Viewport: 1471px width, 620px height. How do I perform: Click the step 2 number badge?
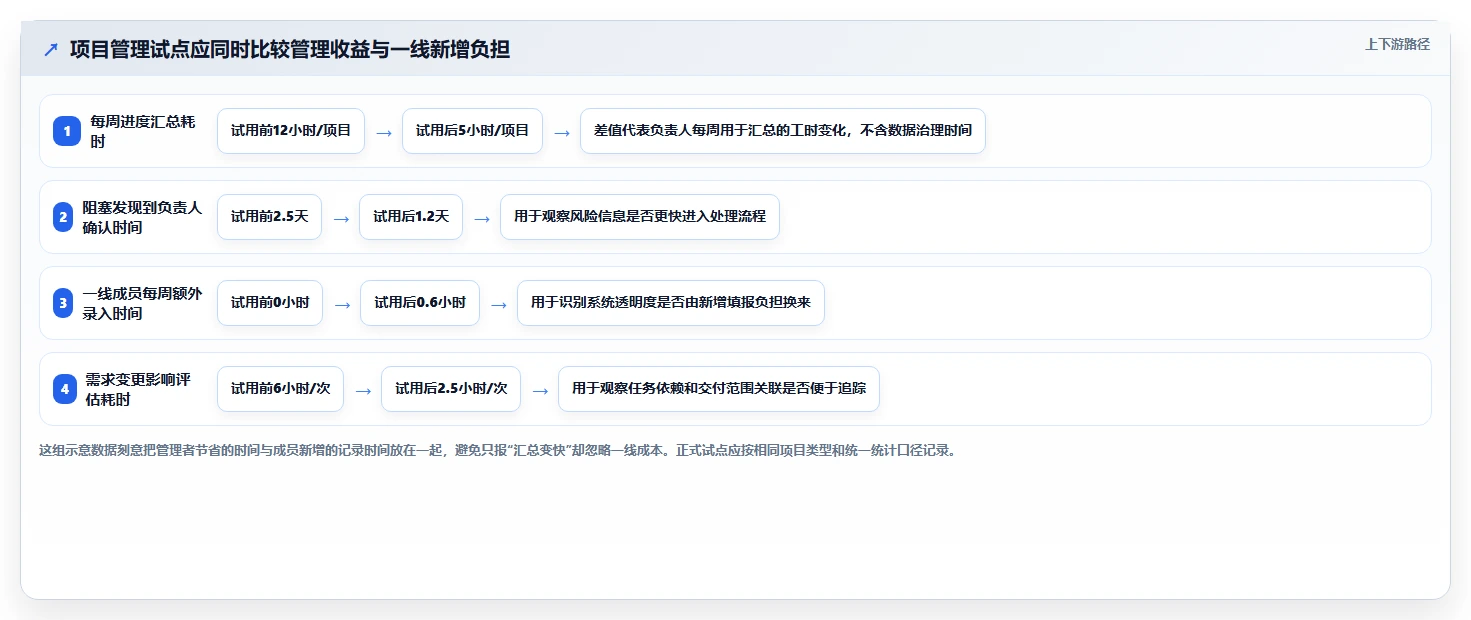click(x=64, y=217)
